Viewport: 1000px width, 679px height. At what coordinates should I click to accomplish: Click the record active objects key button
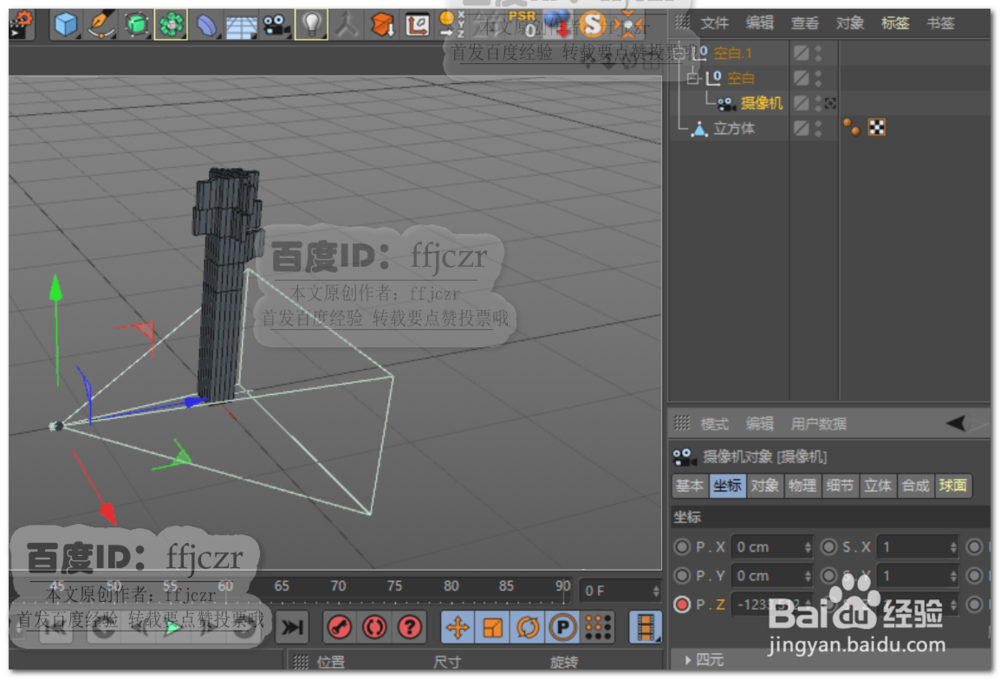coord(339,628)
